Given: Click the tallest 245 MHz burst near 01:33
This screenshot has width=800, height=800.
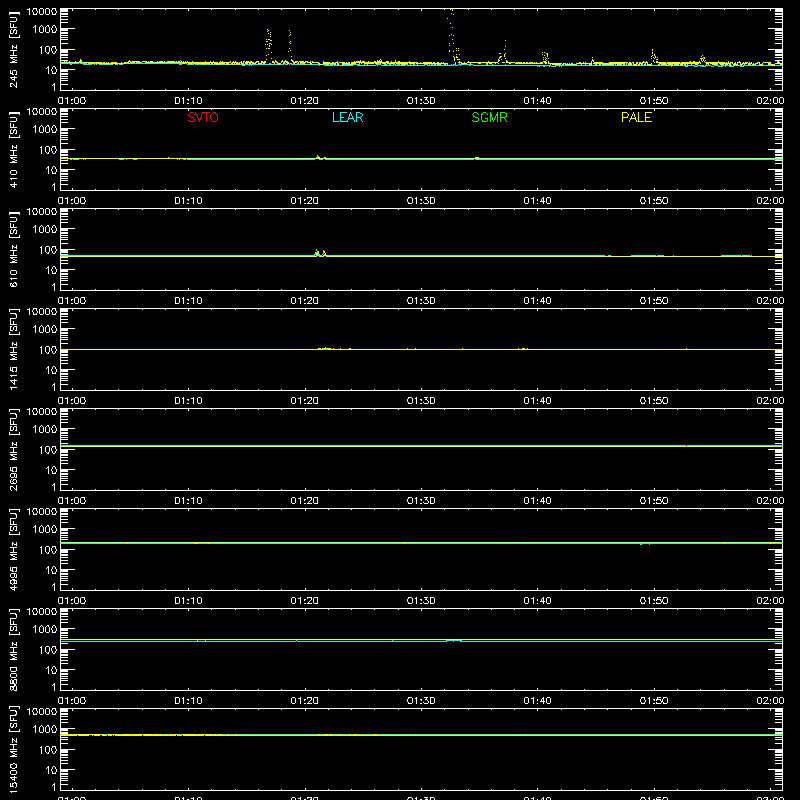Looking at the screenshot, I should (x=453, y=36).
